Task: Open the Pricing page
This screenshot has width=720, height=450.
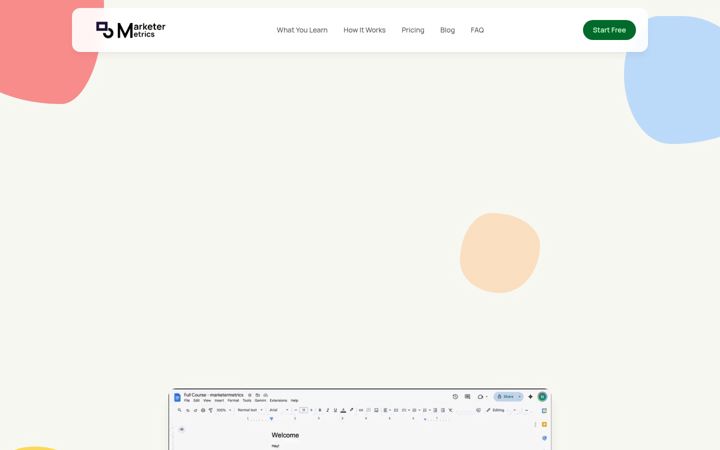Action: 413,30
